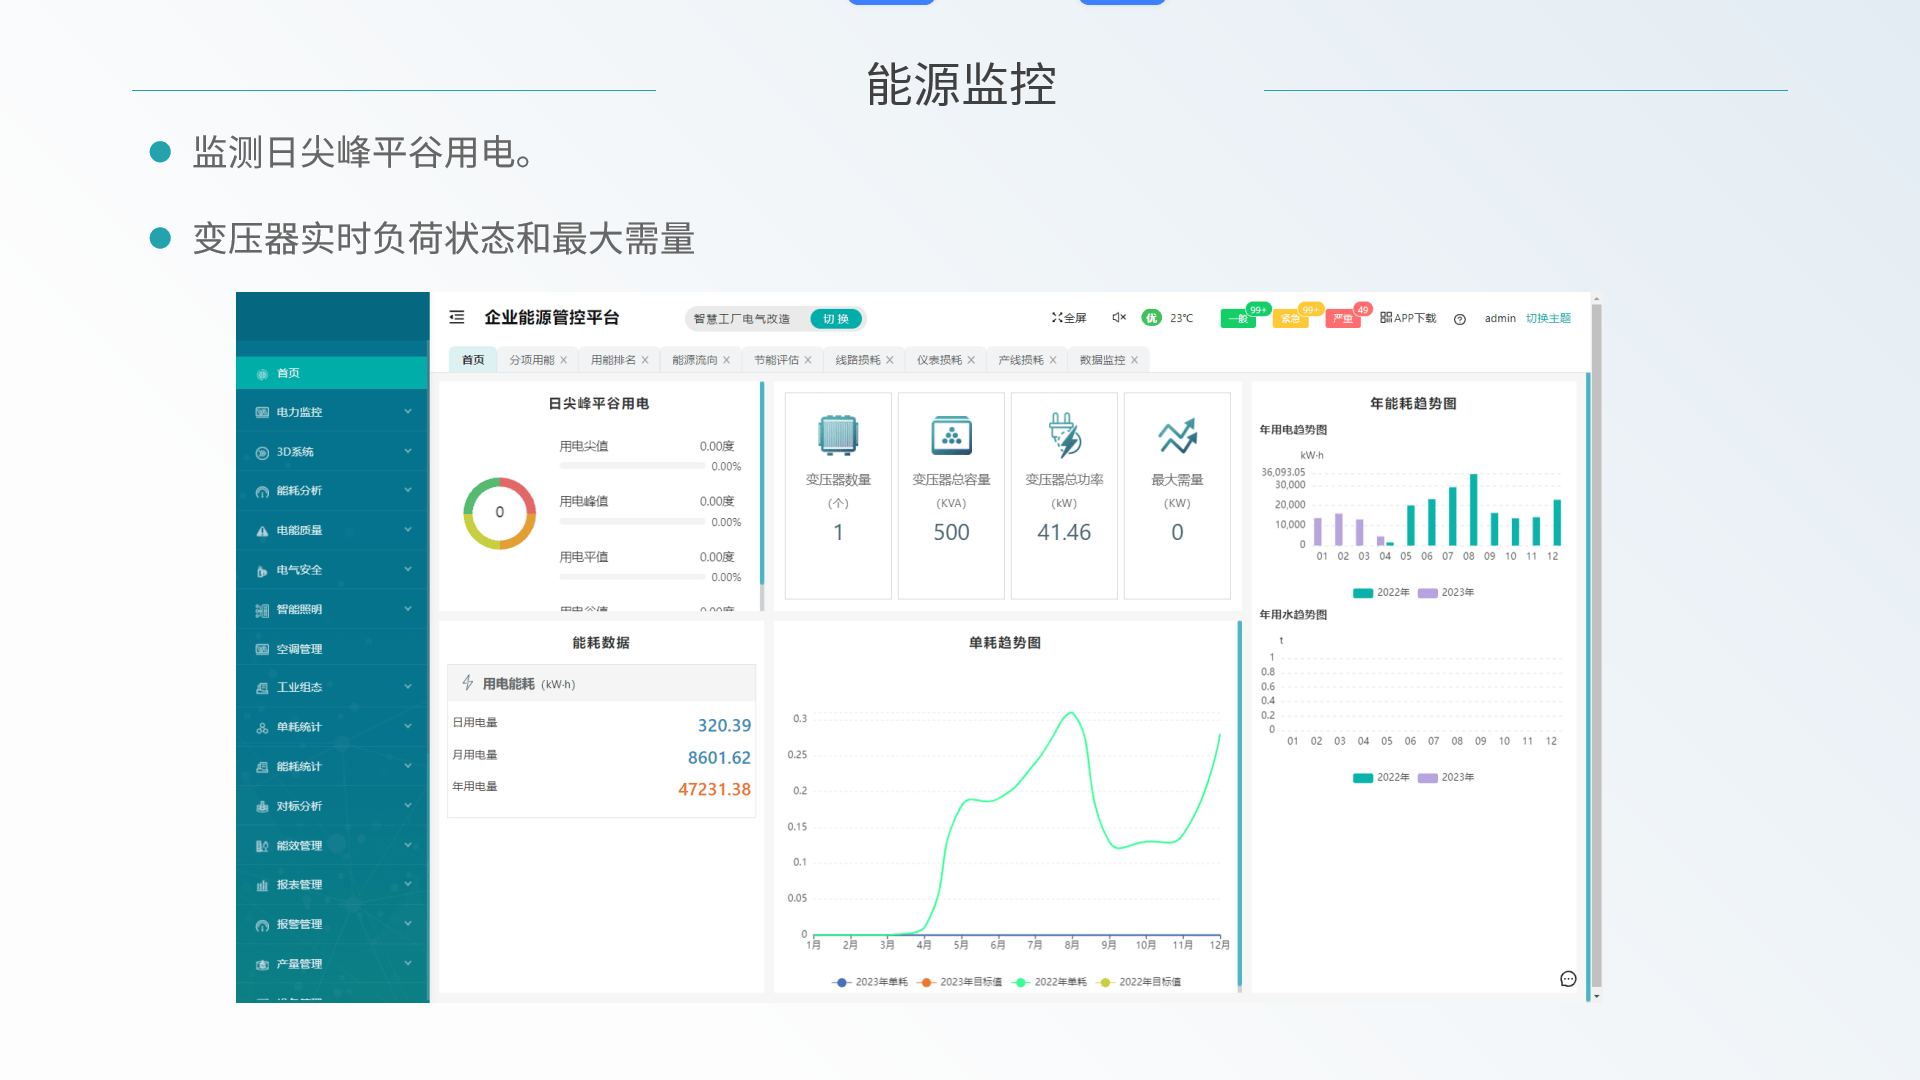Click the weather quality 优 badge icon
This screenshot has width=1920, height=1080.
(x=1150, y=317)
